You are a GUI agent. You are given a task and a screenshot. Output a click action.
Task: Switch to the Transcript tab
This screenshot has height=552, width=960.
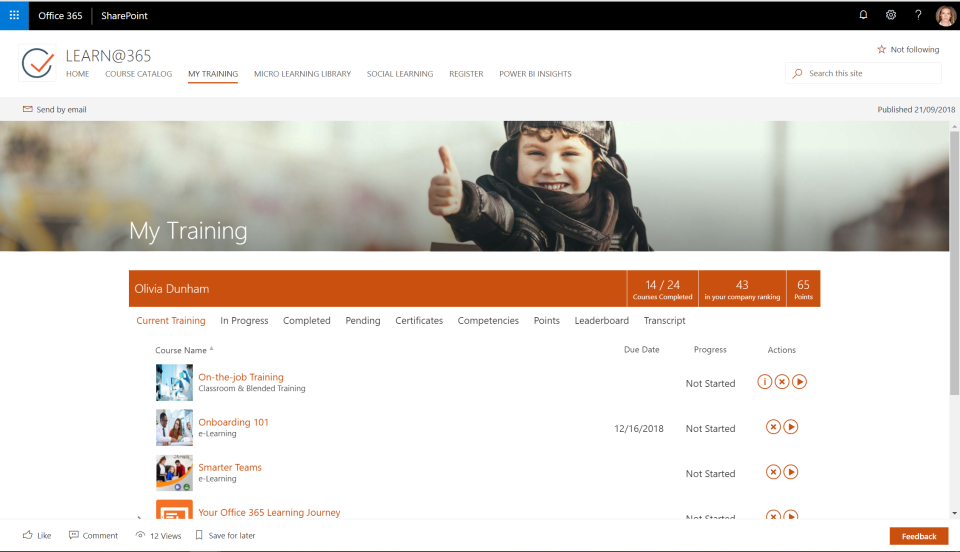coord(664,321)
